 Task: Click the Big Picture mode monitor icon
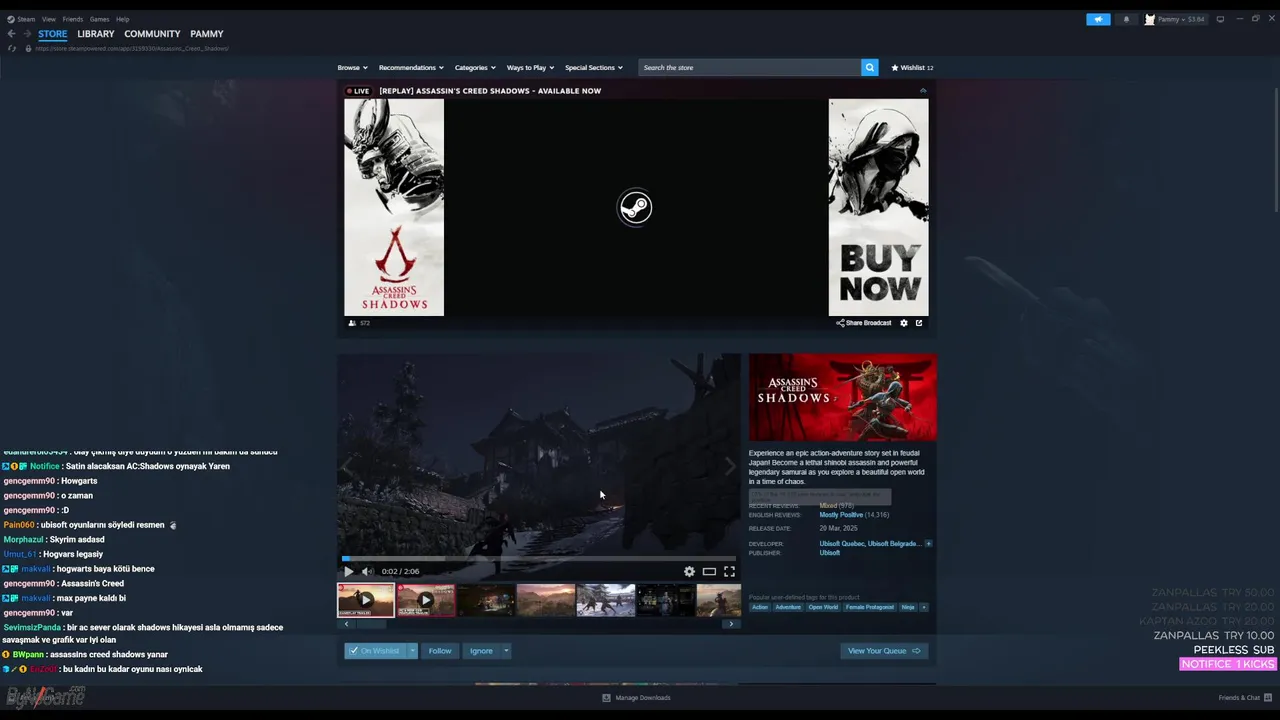point(1220,19)
